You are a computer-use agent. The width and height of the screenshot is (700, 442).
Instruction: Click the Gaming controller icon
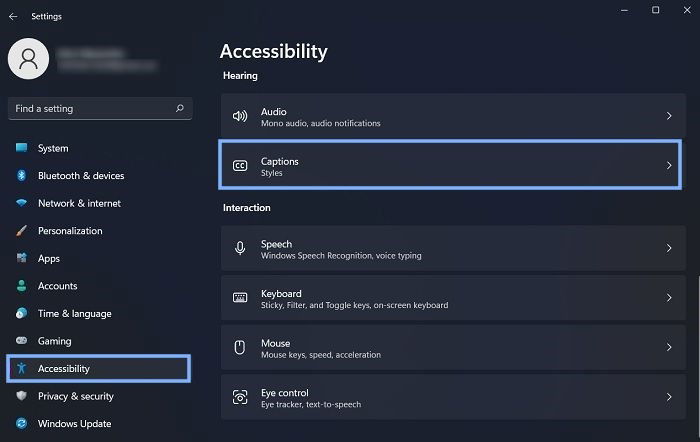tap(21, 341)
